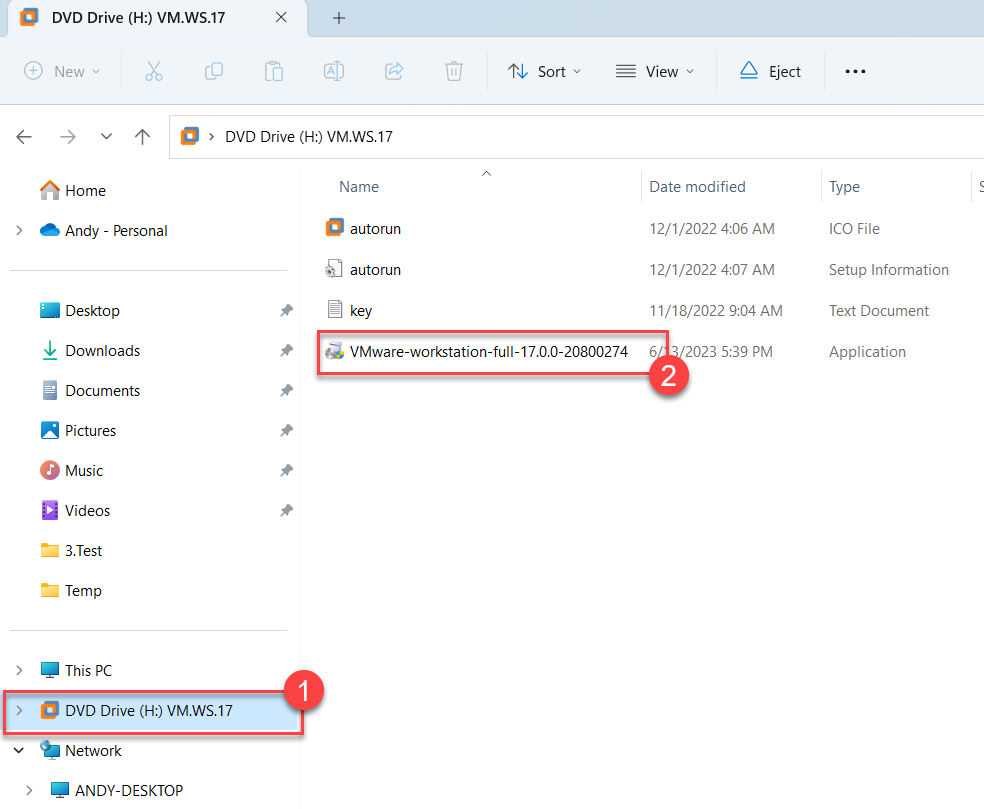The image size is (984, 809).
Task: Eject the DVD drive
Action: coord(770,72)
